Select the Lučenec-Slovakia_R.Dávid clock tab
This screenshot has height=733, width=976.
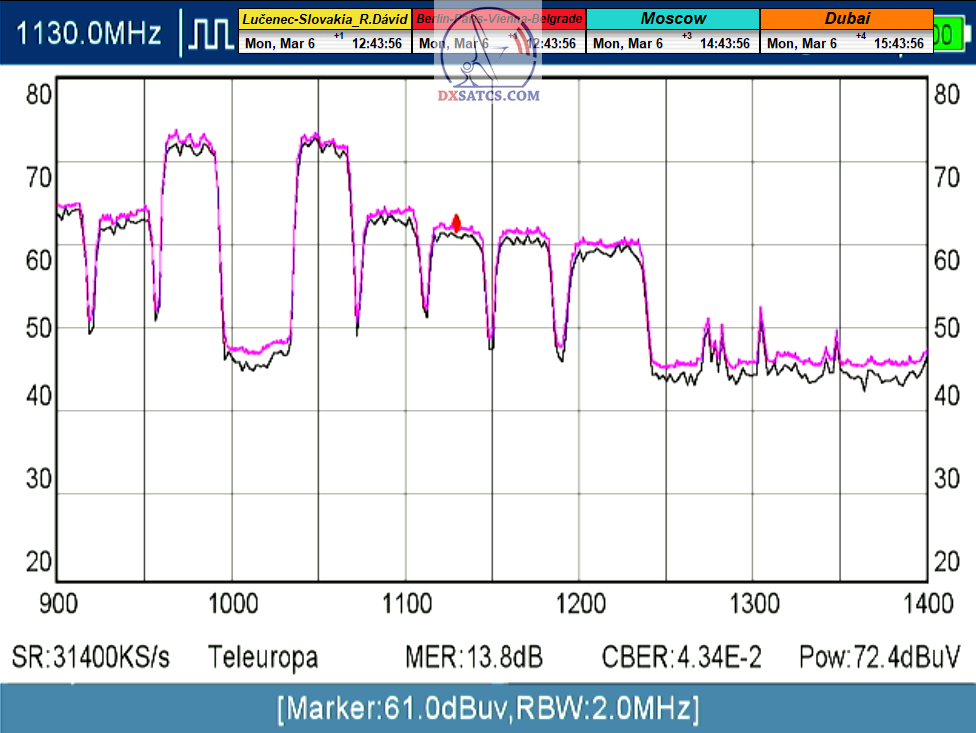[x=324, y=19]
